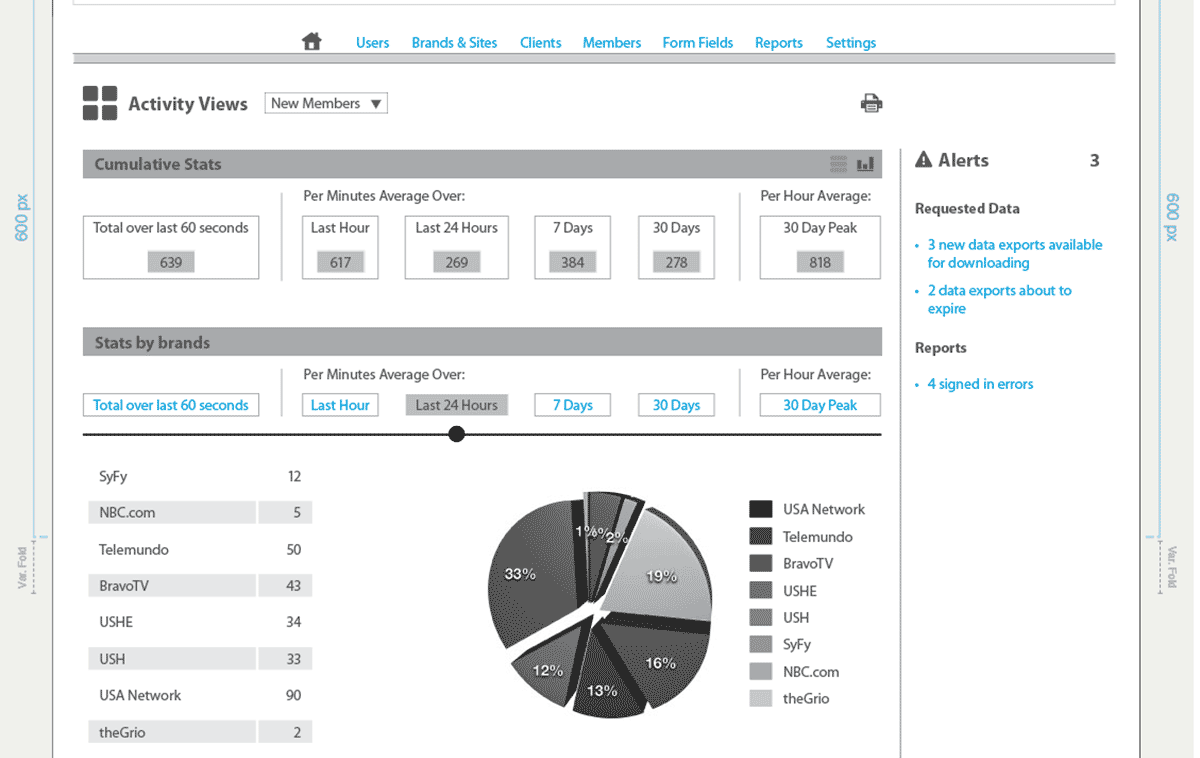
Task: Select 30 Day Peak brand stats filter
Action: tap(819, 405)
